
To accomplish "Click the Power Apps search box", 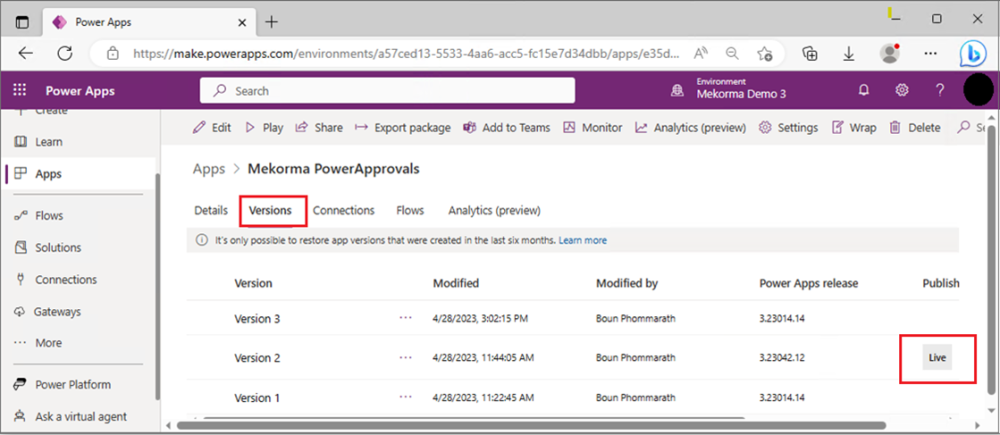I will [x=387, y=91].
